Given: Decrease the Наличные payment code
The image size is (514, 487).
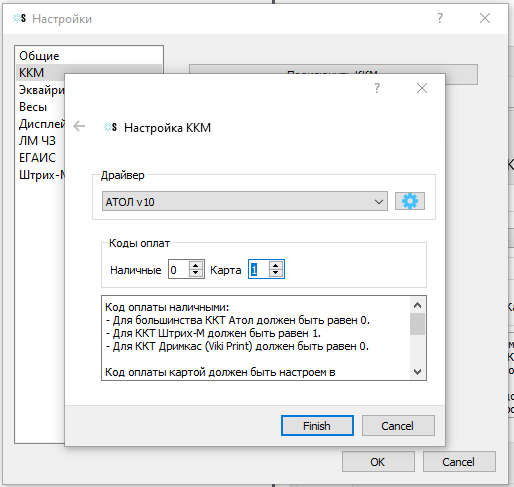Looking at the screenshot, I should pyautogui.click(x=196, y=273).
